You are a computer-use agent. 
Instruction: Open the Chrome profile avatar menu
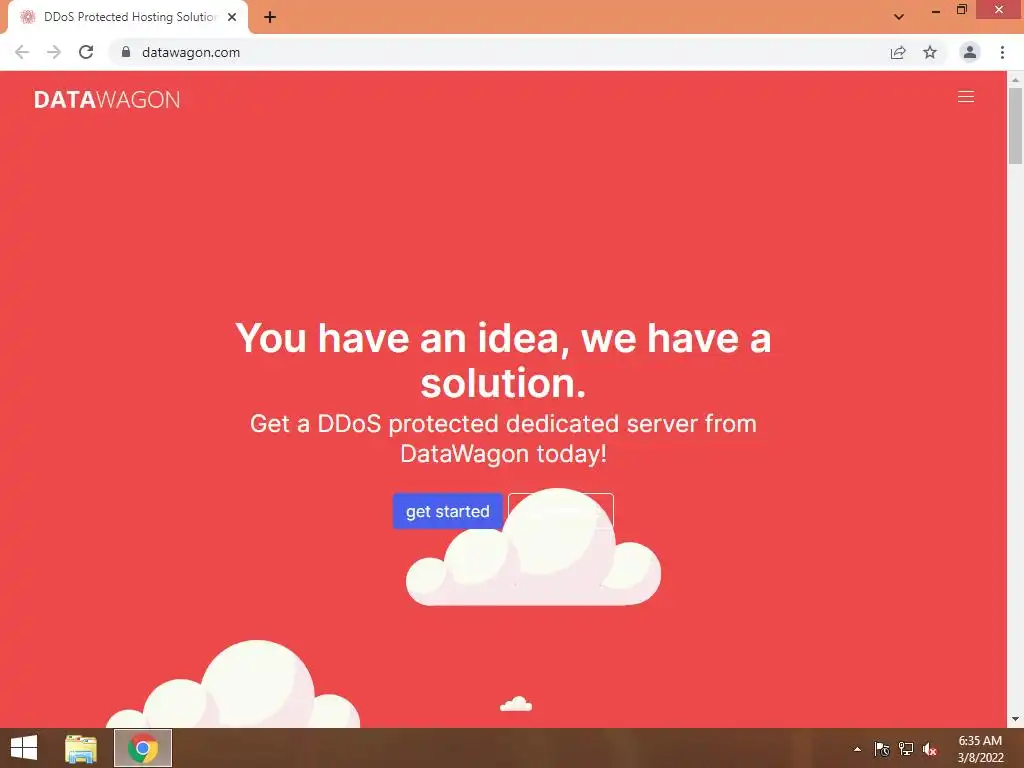[x=970, y=52]
